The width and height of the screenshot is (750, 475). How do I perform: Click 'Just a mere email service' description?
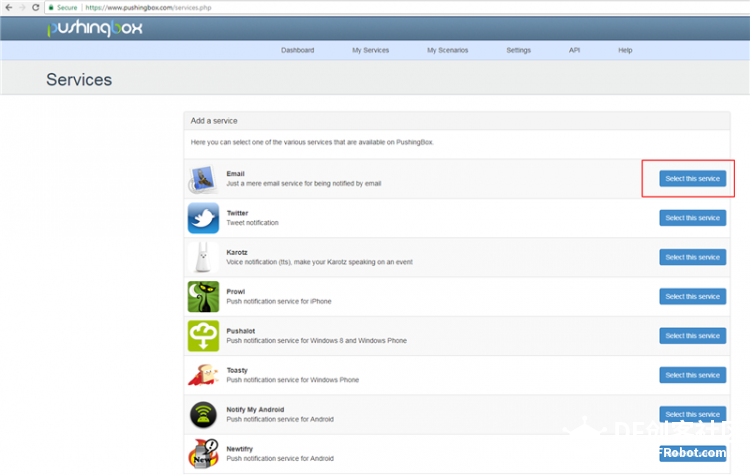304,183
